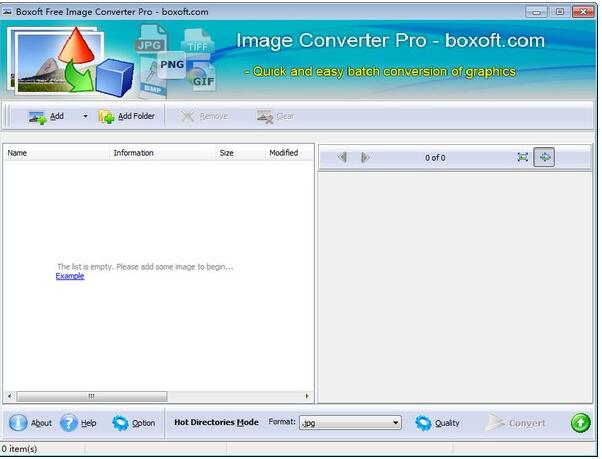Click the green up-arrow circle icon

point(580,423)
